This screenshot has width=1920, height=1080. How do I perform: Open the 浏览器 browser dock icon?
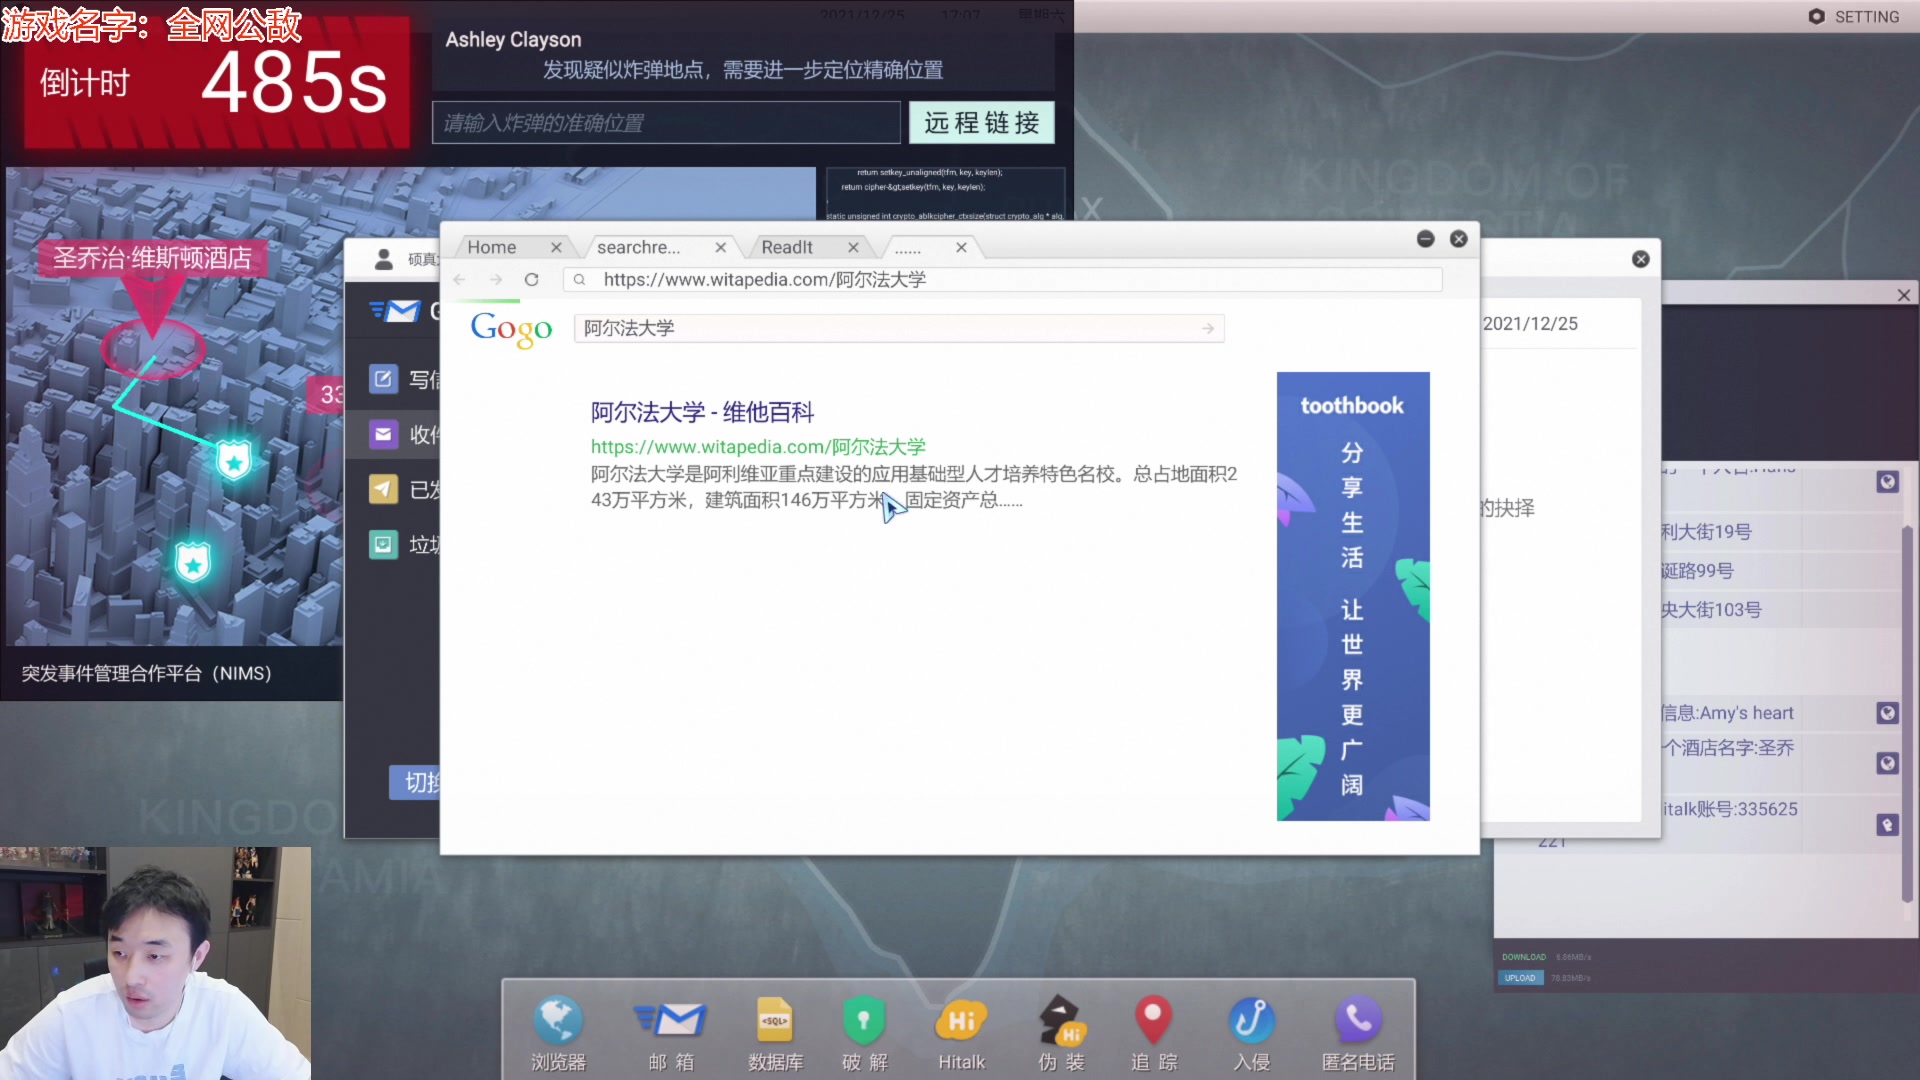click(558, 1033)
